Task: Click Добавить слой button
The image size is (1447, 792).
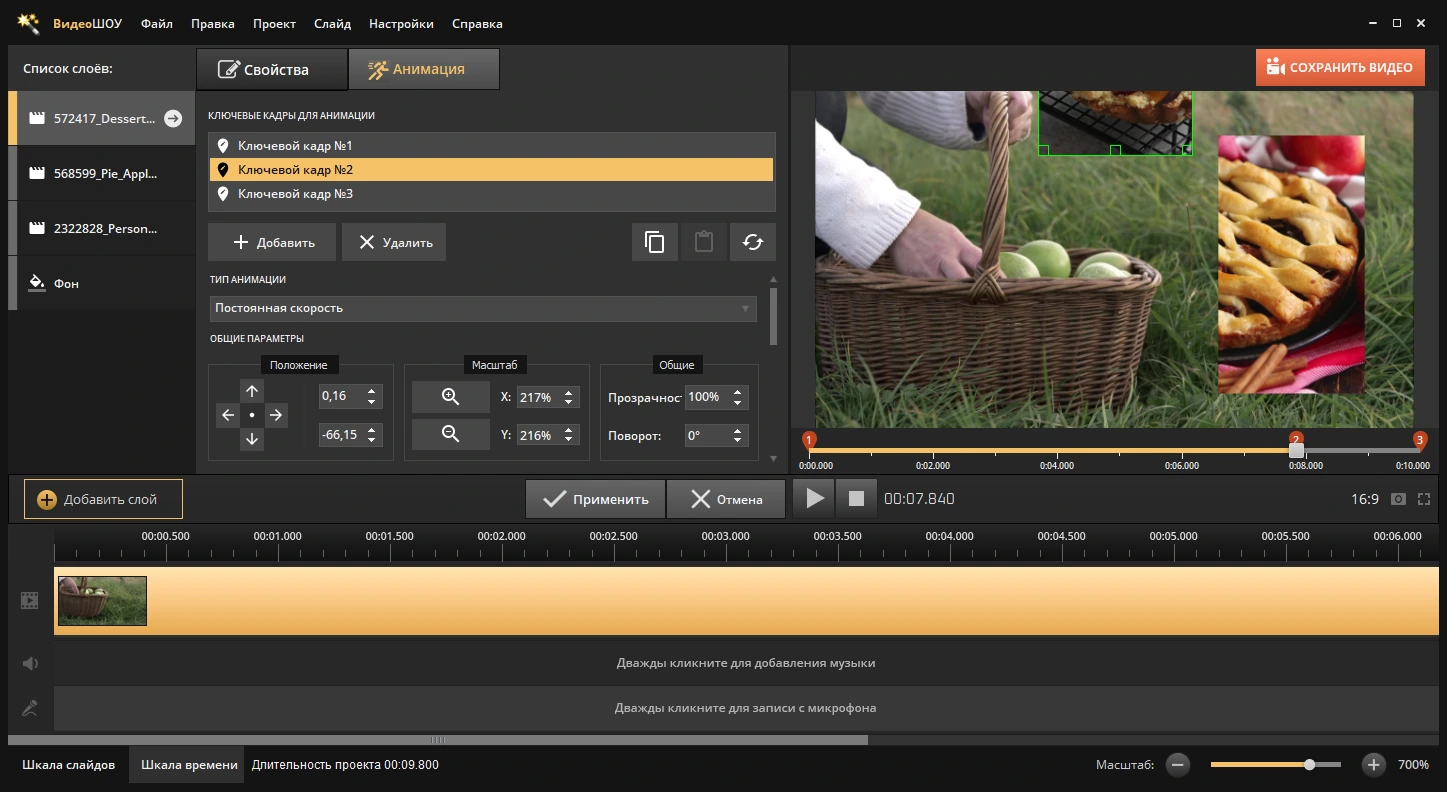Action: [103, 499]
